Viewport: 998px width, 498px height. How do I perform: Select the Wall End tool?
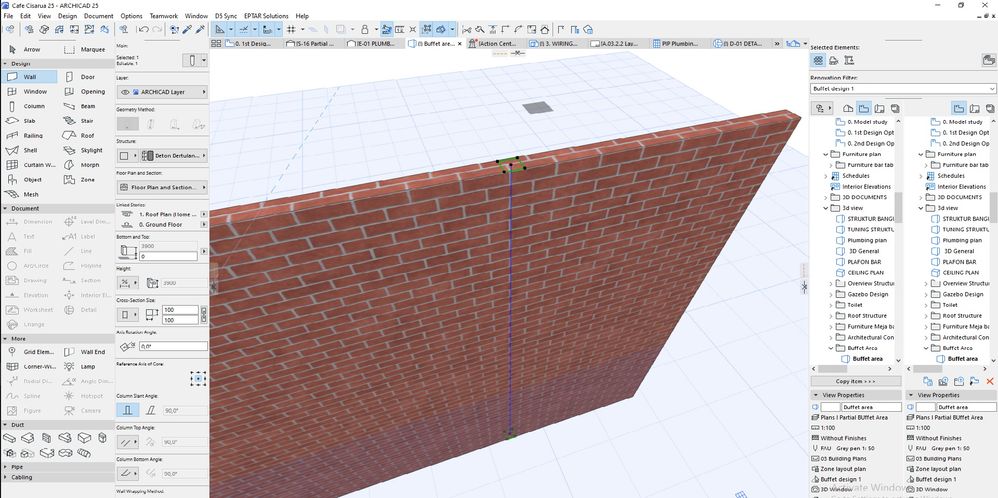pyautogui.click(x=86, y=352)
